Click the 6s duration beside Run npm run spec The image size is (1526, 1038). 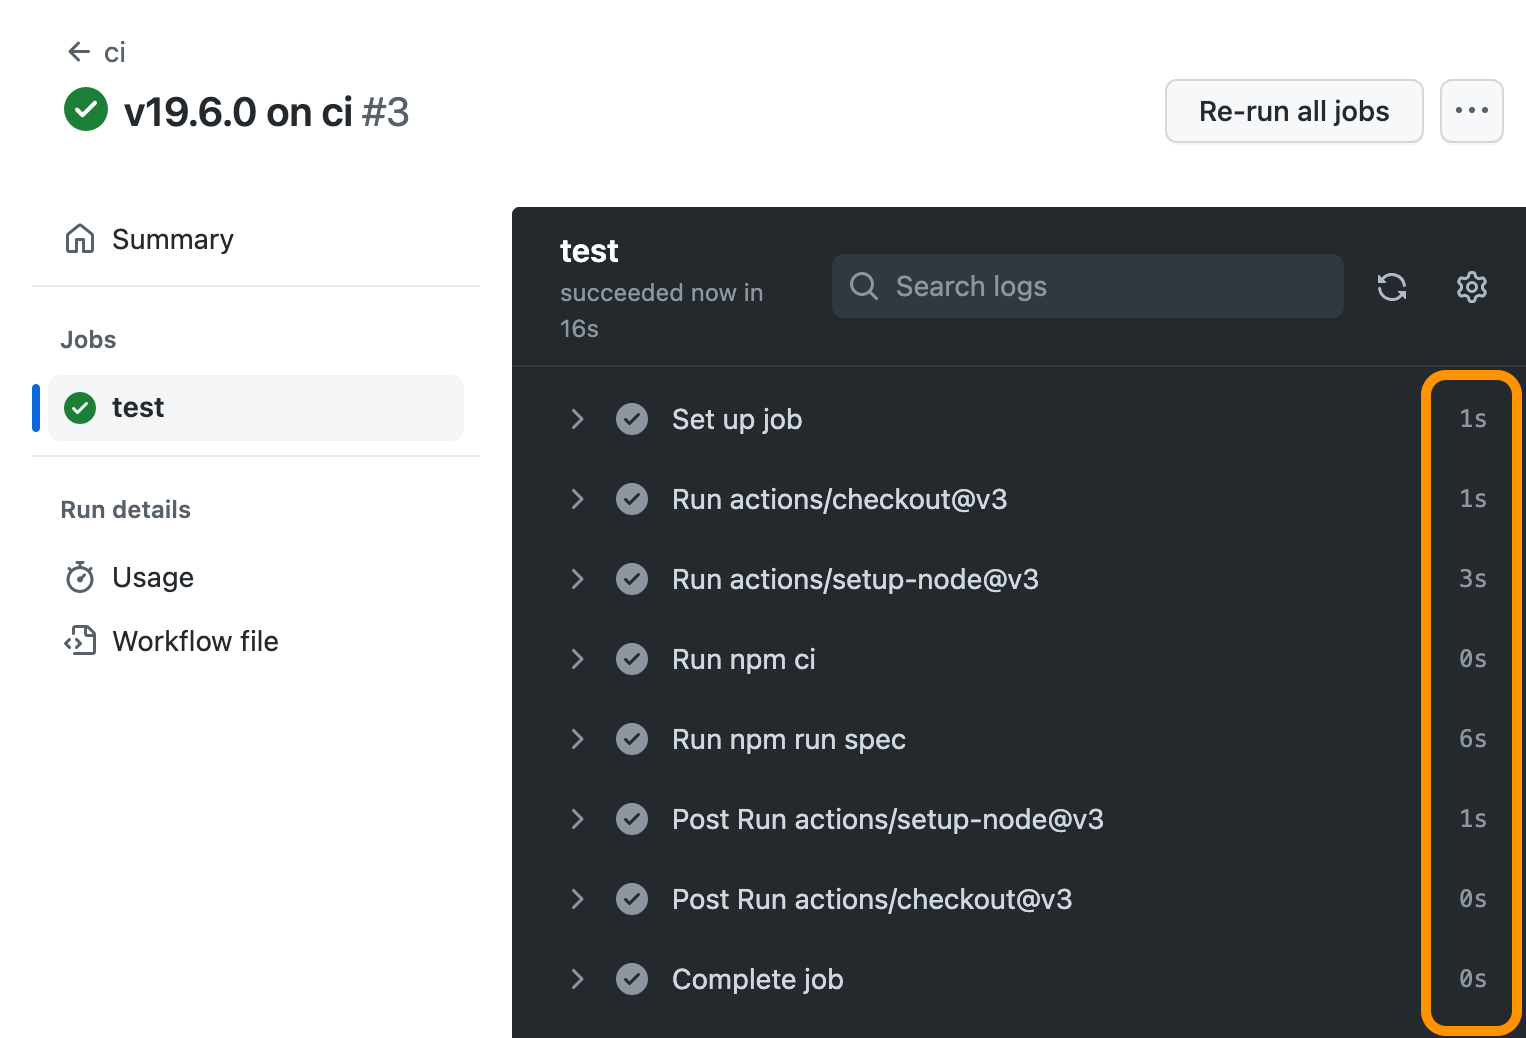pos(1472,739)
